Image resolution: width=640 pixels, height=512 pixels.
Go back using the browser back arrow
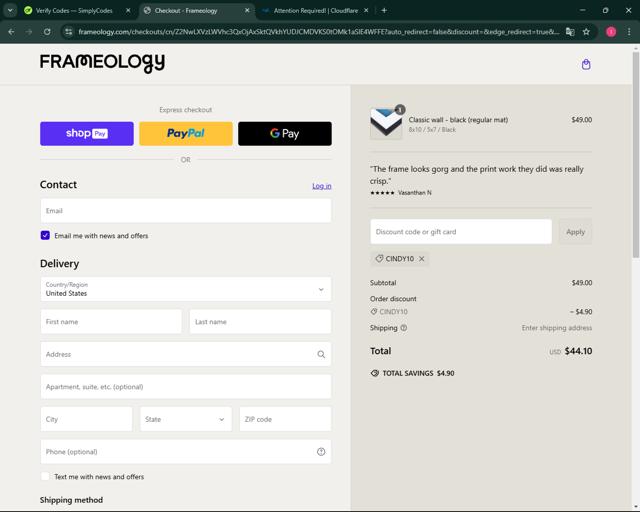(x=11, y=31)
